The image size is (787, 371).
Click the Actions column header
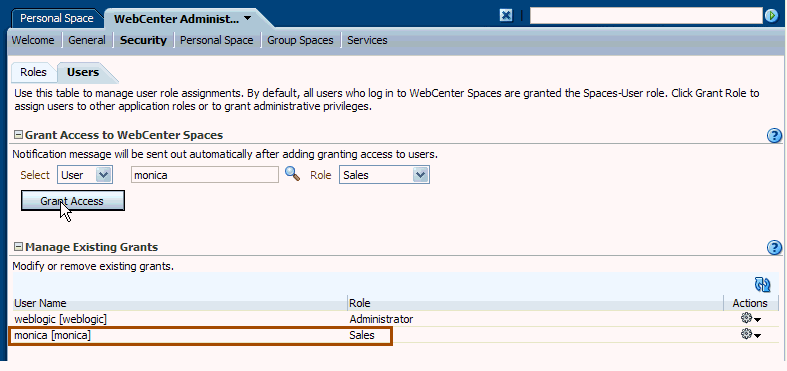point(751,303)
